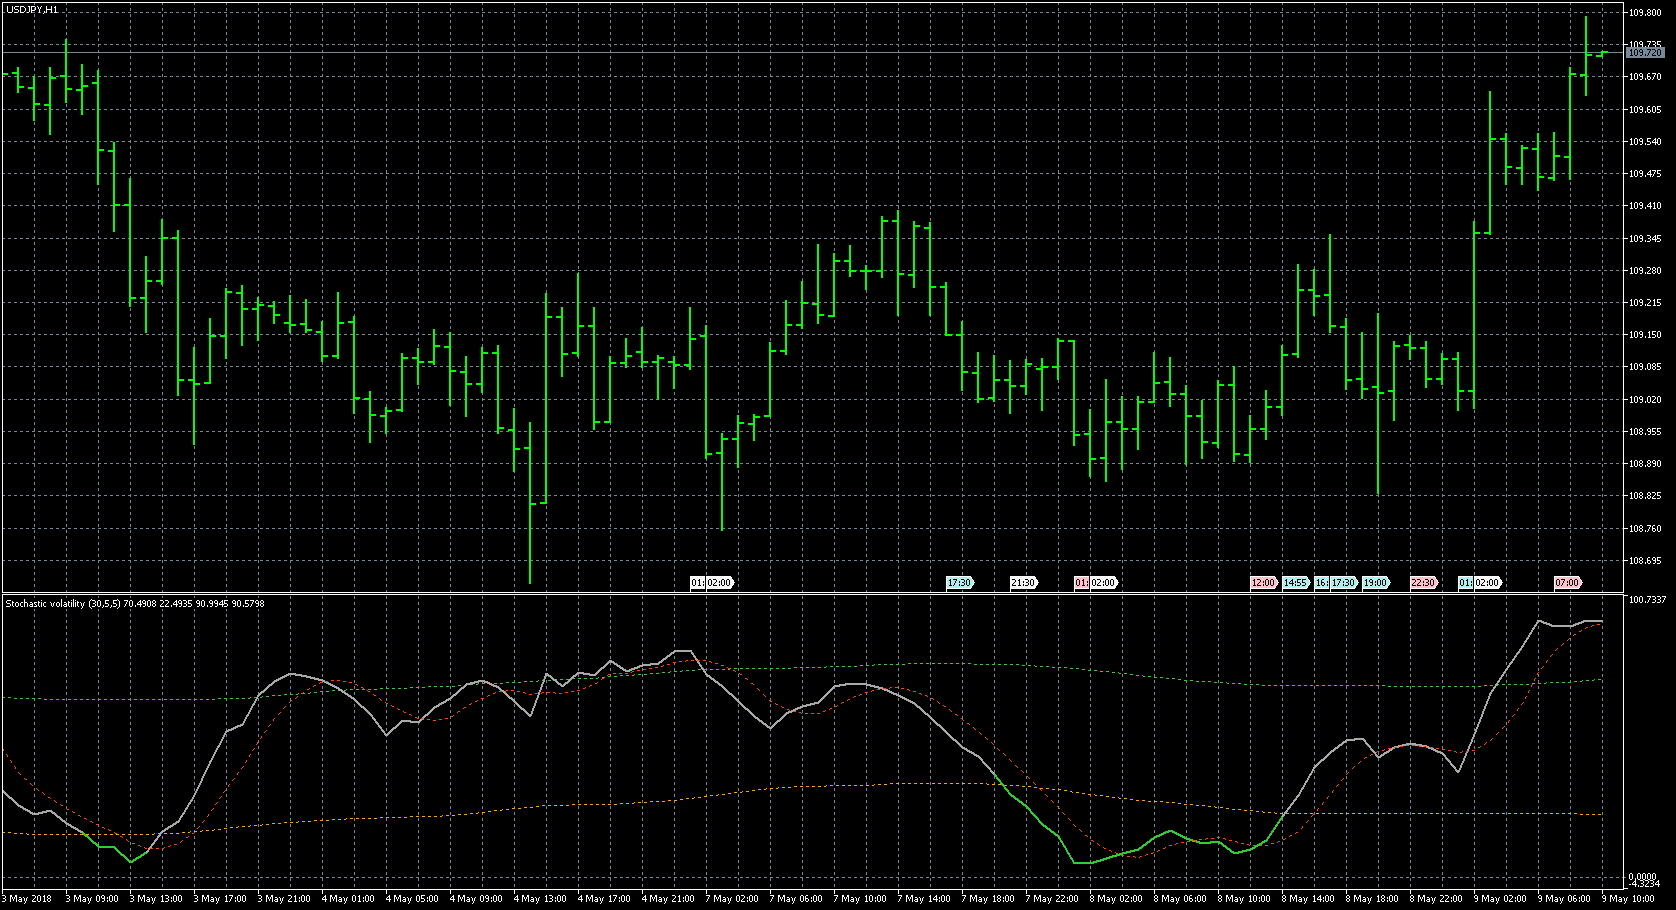Click the USDJPY,H1 chart symbol label
The height and width of the screenshot is (910, 1676).
(x=31, y=9)
